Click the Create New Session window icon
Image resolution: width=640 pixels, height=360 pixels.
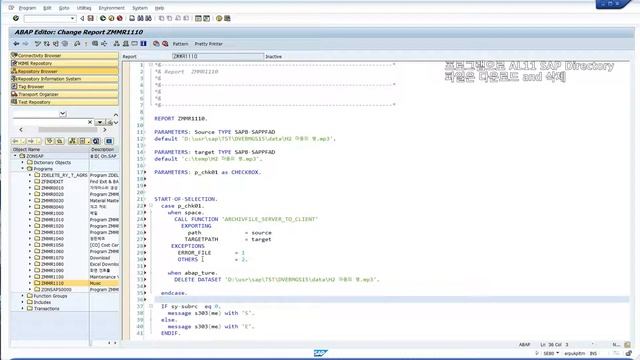click(198, 18)
